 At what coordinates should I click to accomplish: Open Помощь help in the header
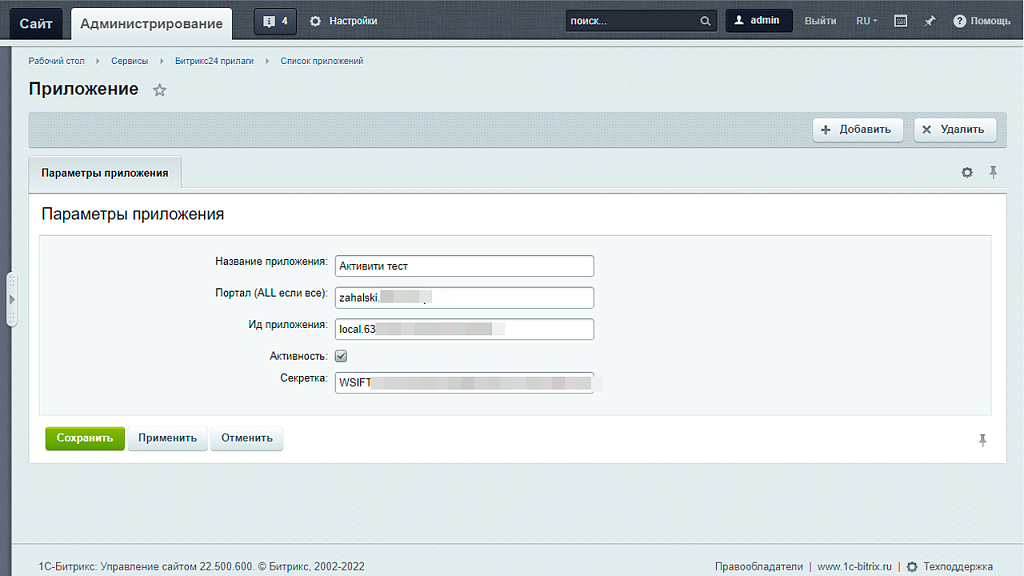point(981,21)
